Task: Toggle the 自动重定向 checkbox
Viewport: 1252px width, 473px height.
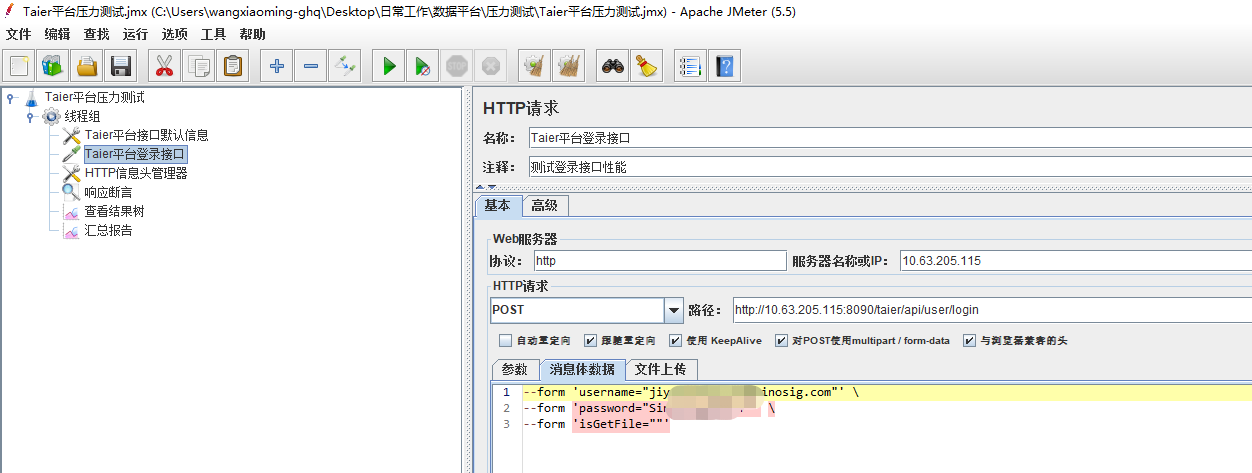Action: [505, 341]
